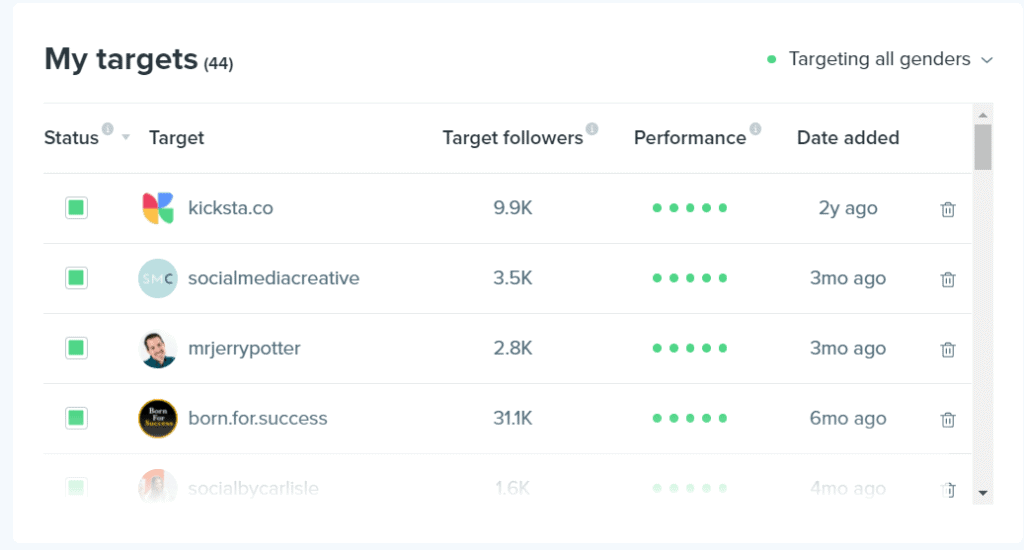Click the born.for.success account name
Image resolution: width=1024 pixels, height=550 pixels.
point(257,418)
